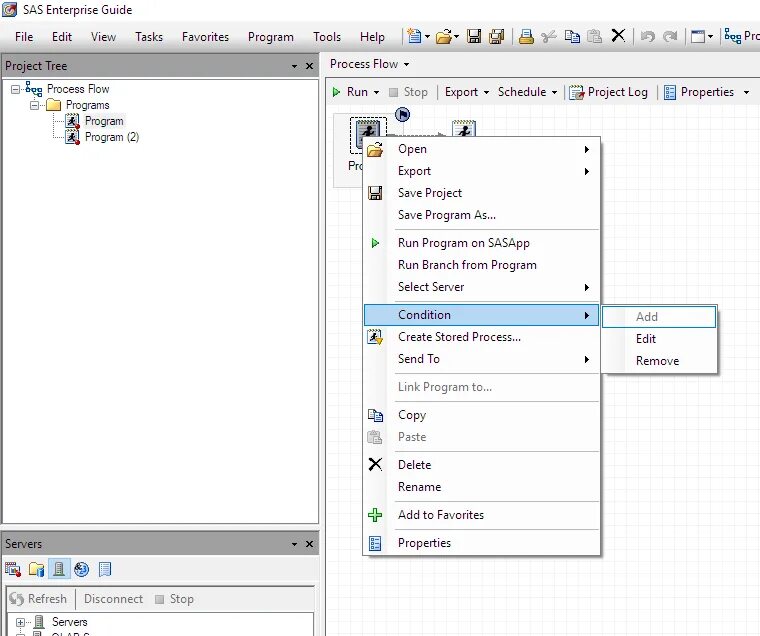The image size is (760, 636).
Task: Collapse the Process Flow tree node
Action: [x=16, y=89]
